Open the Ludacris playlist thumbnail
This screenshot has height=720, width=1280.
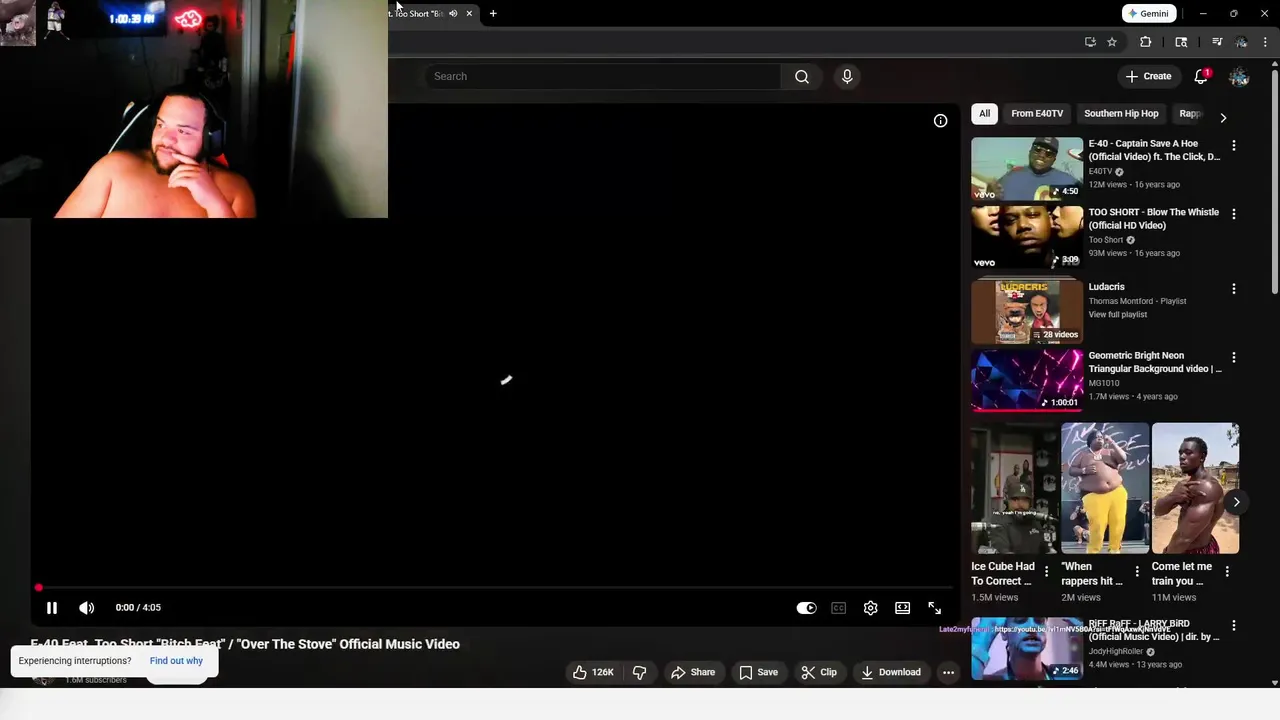(1027, 311)
